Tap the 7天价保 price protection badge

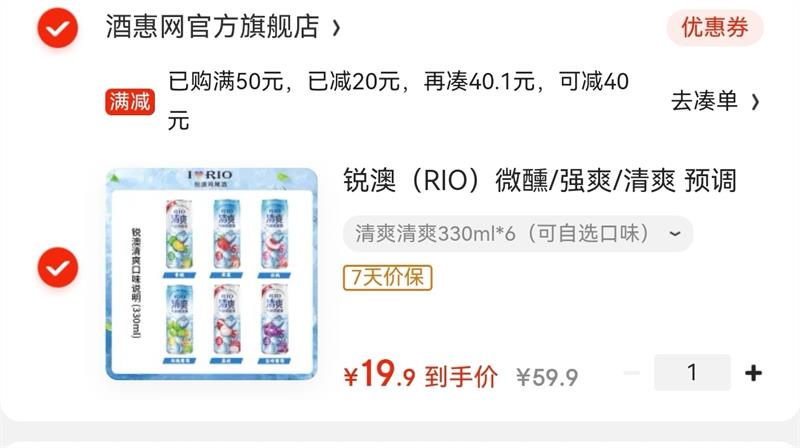coord(388,278)
